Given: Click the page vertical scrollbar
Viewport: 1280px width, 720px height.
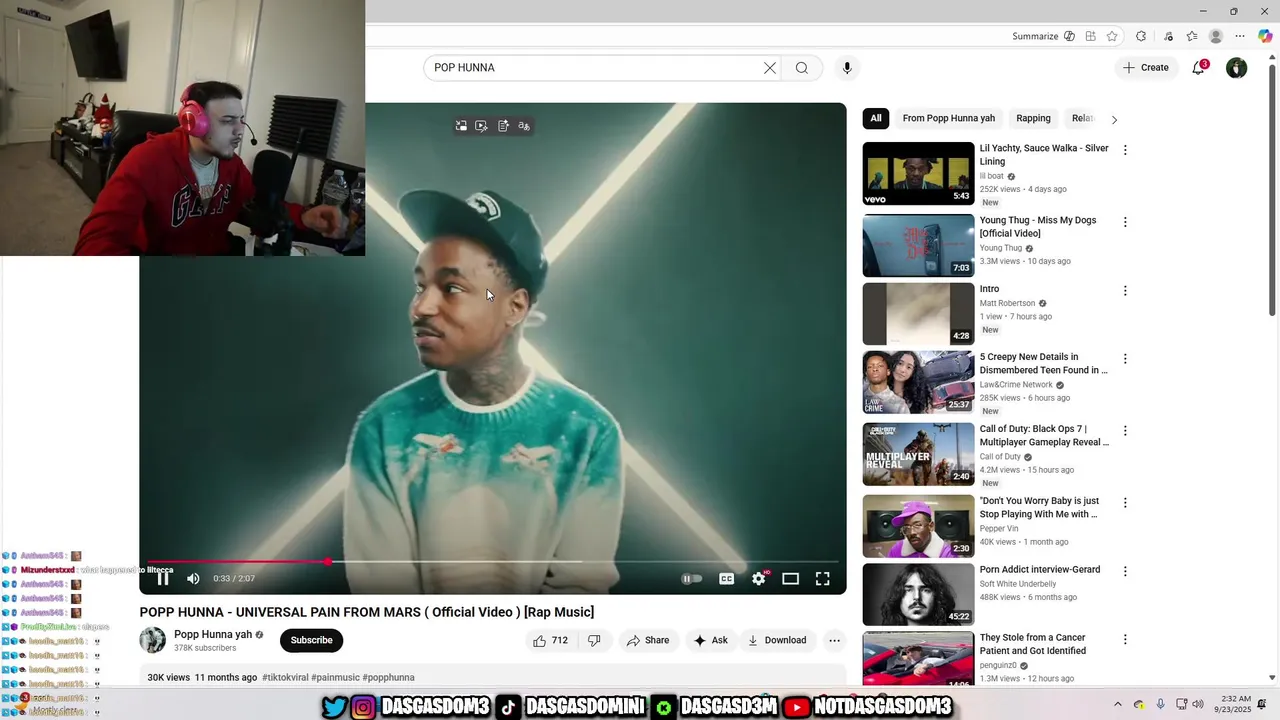Looking at the screenshot, I should (1272, 190).
